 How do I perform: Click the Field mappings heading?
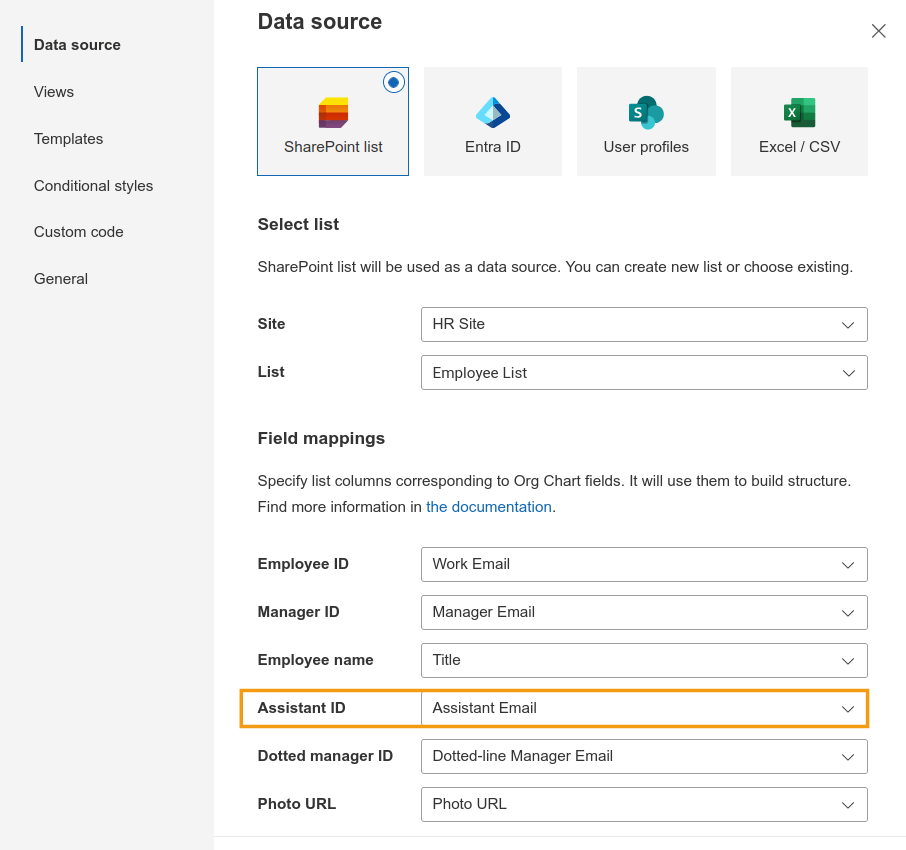(321, 439)
